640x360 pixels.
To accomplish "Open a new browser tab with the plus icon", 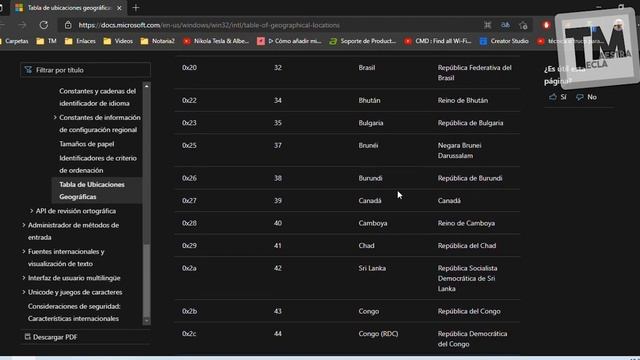I will tap(136, 8).
